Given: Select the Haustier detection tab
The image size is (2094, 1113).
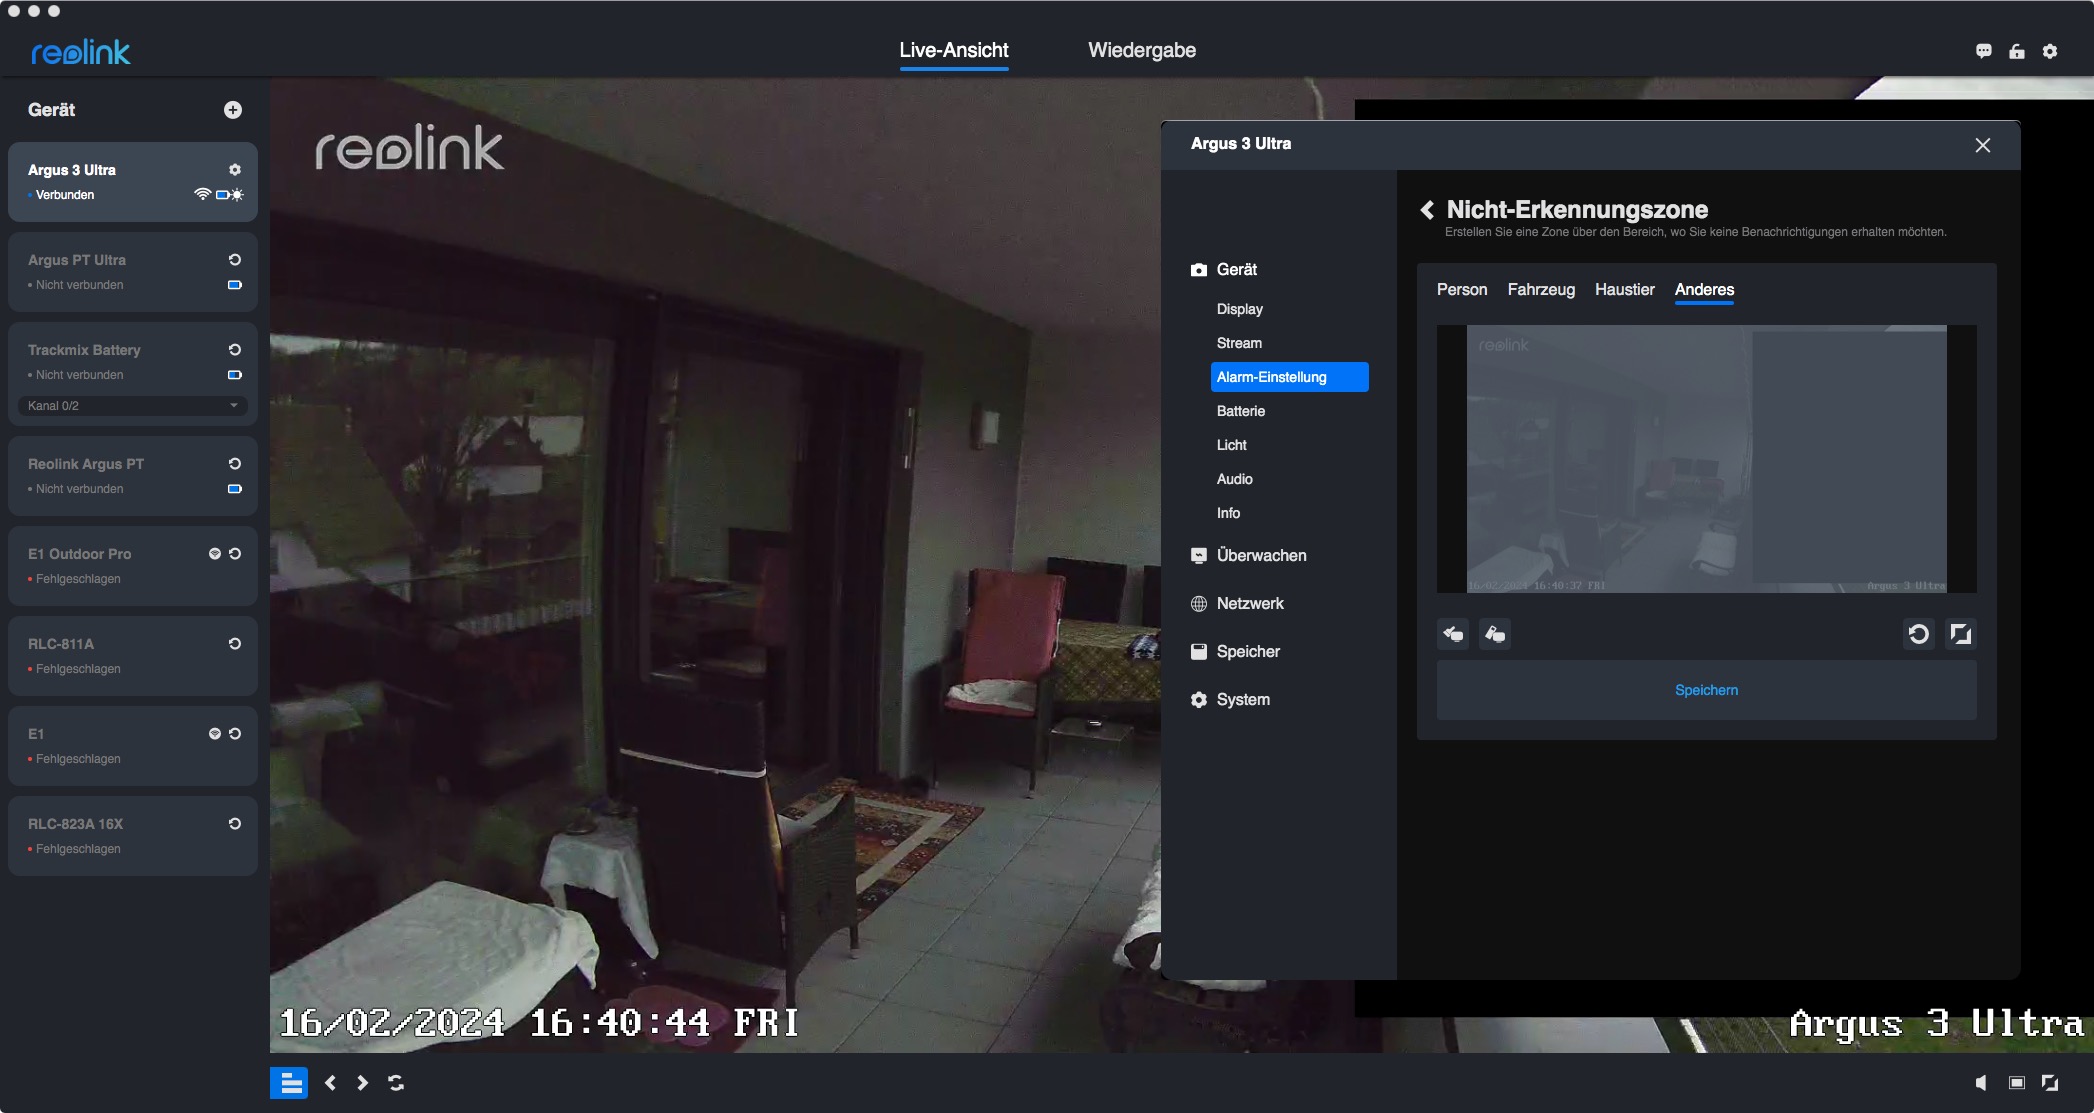Looking at the screenshot, I should 1624,290.
